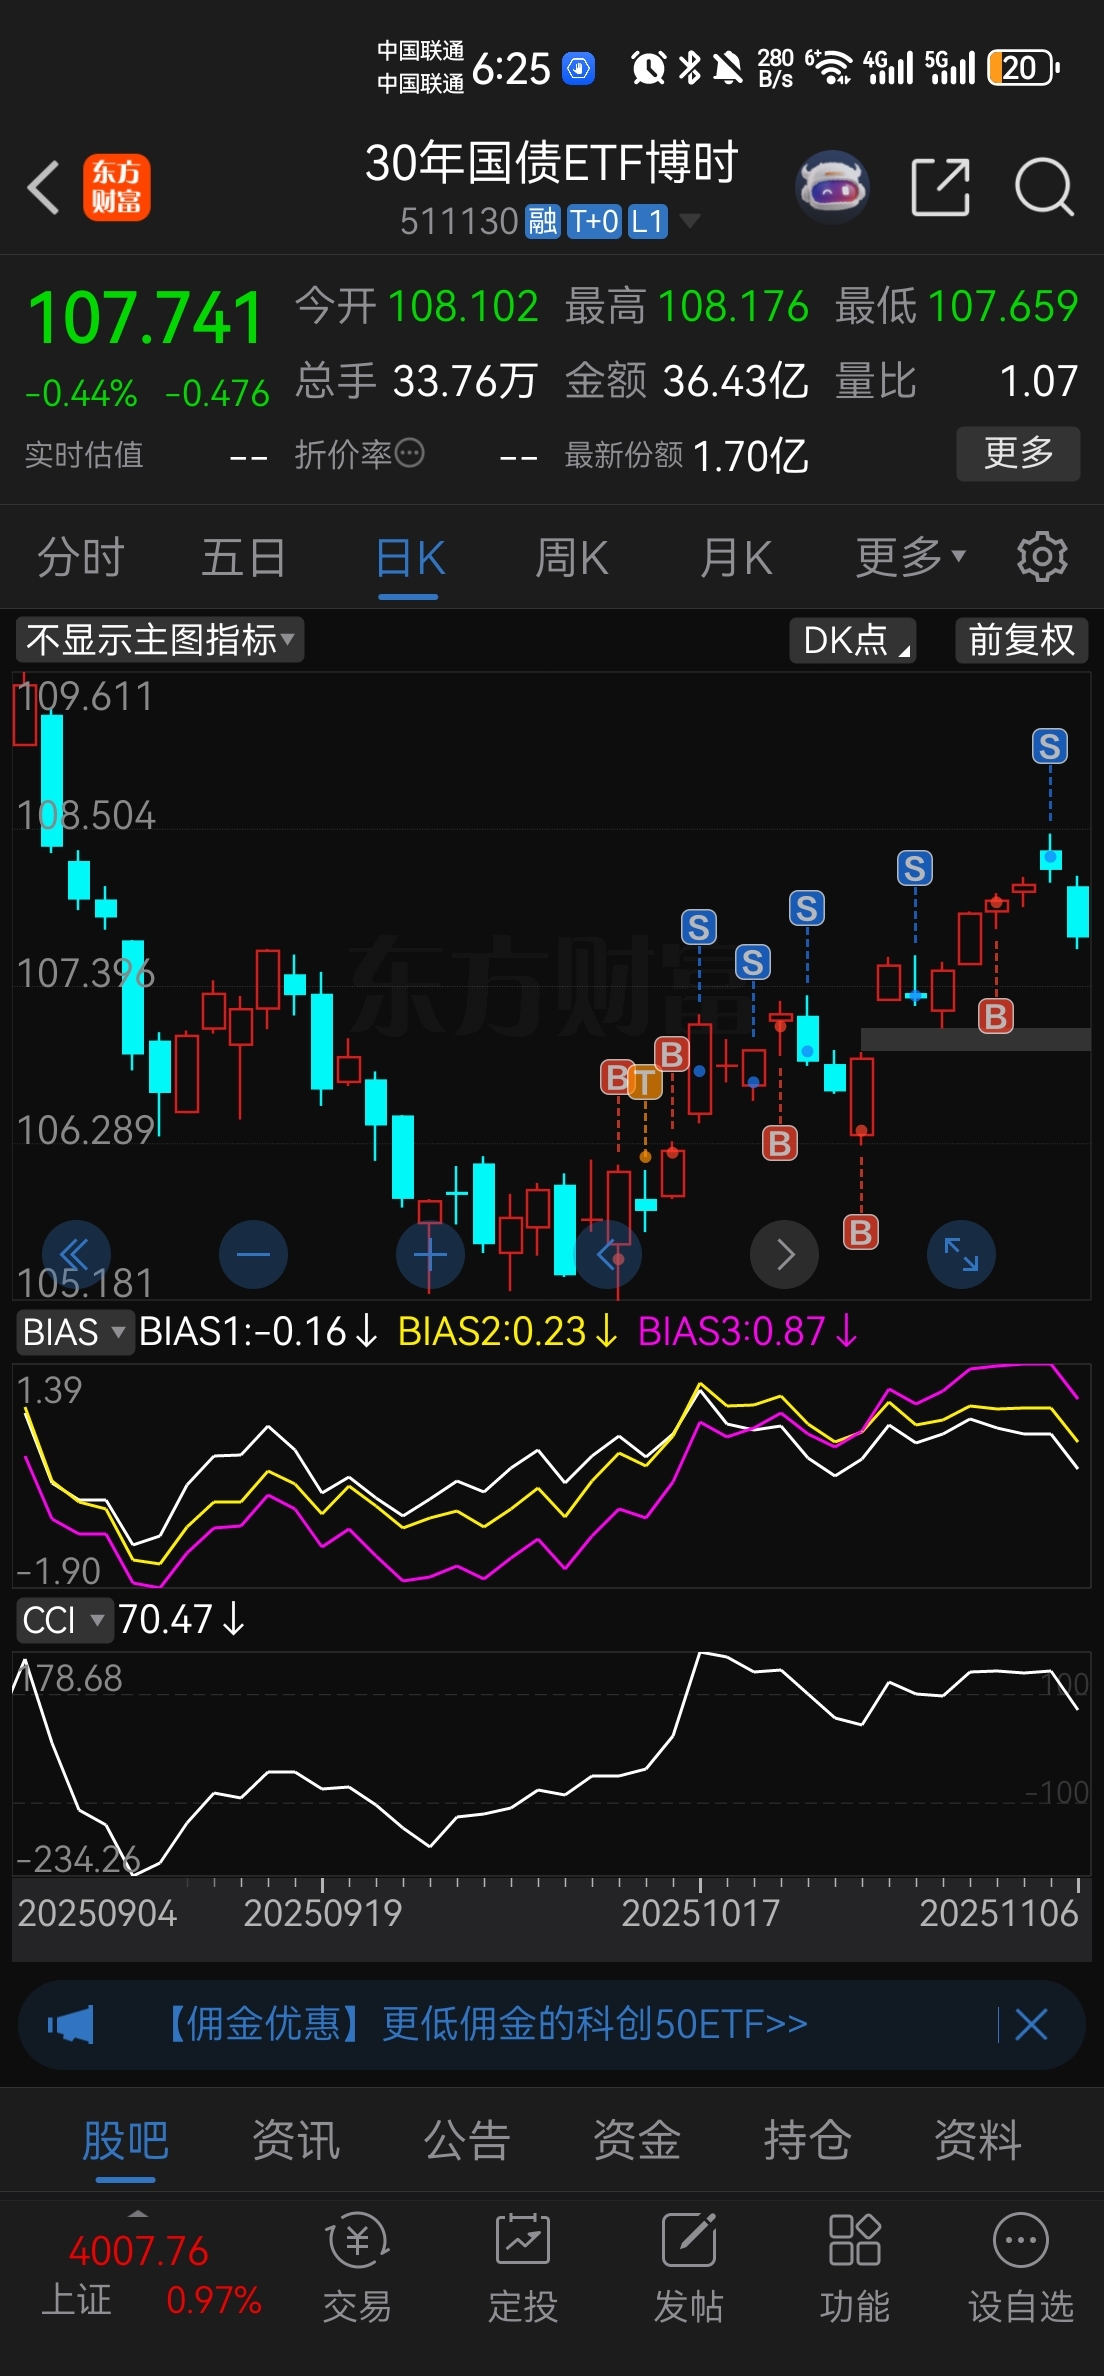1104x2376 pixels.
Task: Switch to 周K tab
Action: coord(572,557)
